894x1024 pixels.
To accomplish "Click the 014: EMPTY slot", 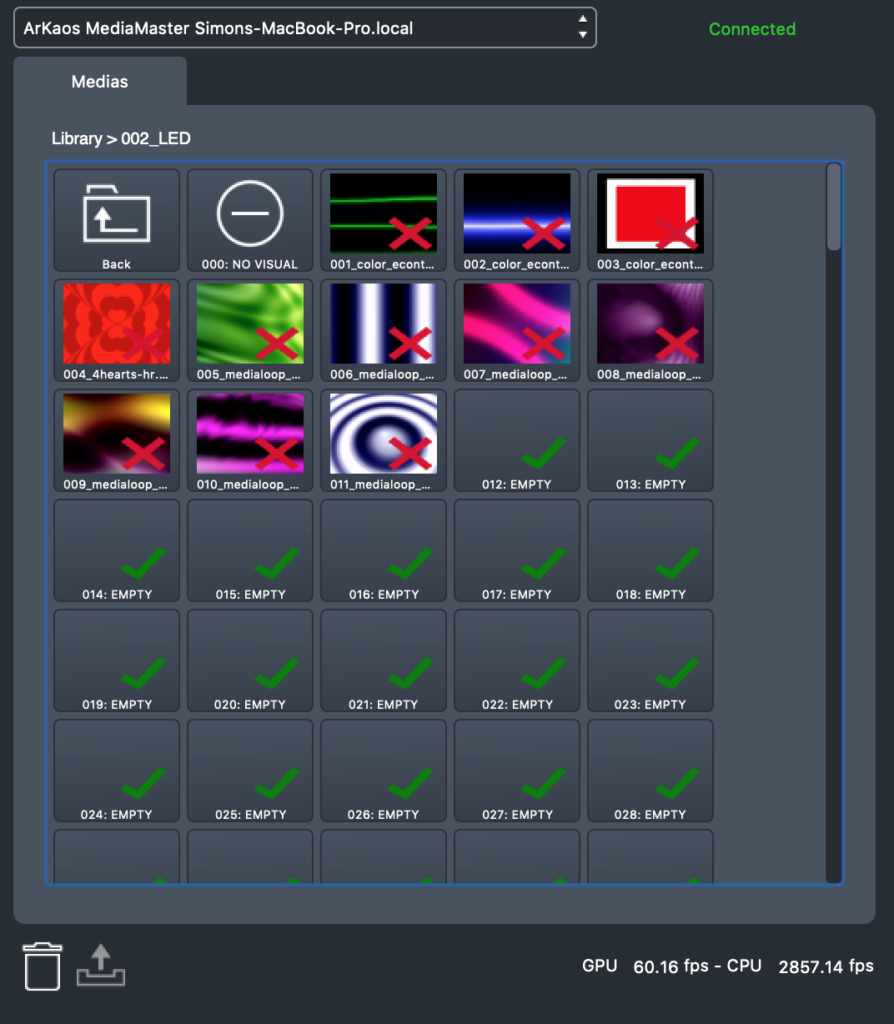I will 116,551.
